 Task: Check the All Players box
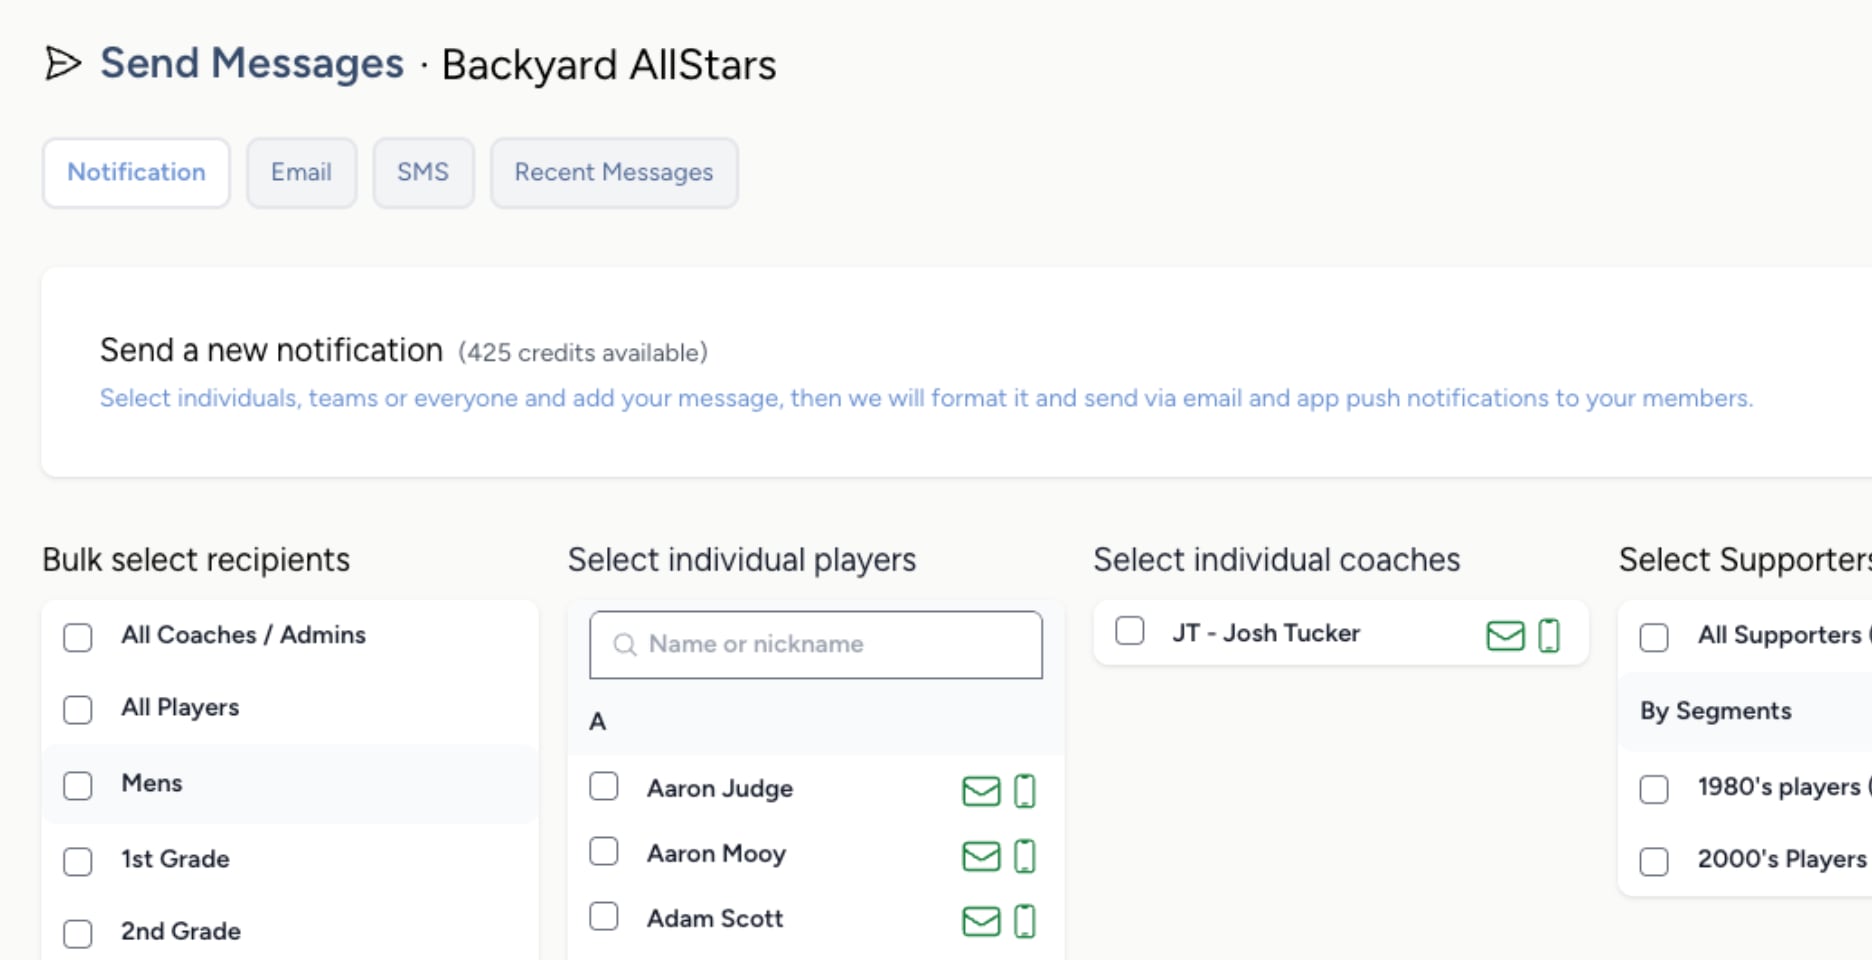78,710
